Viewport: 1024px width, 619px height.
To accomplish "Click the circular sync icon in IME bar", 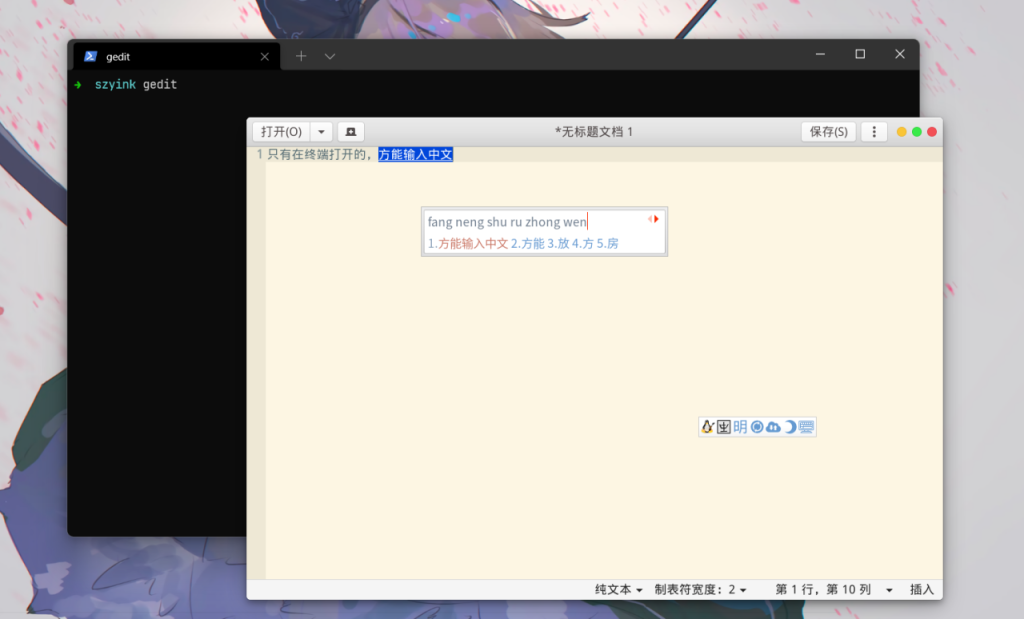I will 757,427.
